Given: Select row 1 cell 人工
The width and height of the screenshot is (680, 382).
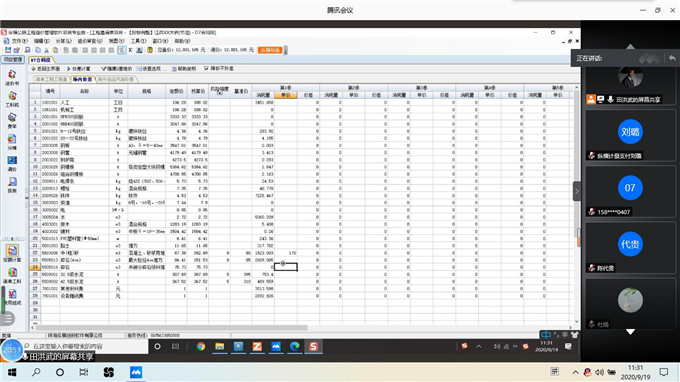Looking at the screenshot, I should pos(84,102).
